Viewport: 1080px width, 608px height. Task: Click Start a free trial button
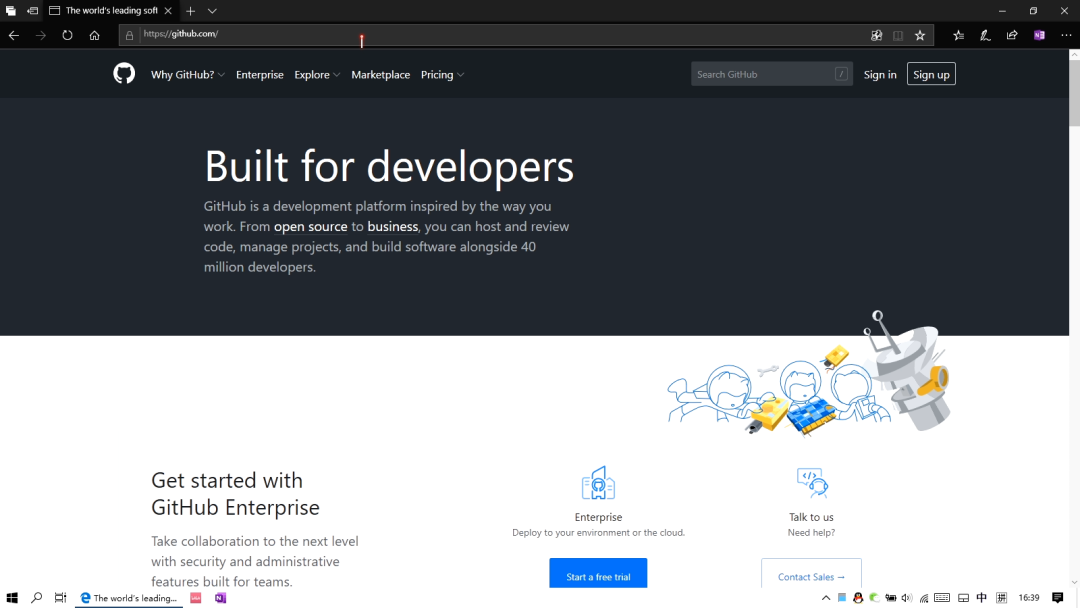point(598,574)
